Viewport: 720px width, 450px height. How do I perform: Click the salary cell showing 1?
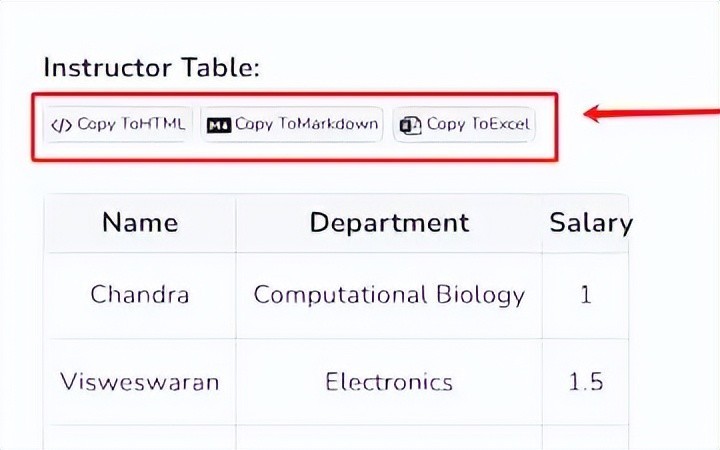click(x=586, y=295)
